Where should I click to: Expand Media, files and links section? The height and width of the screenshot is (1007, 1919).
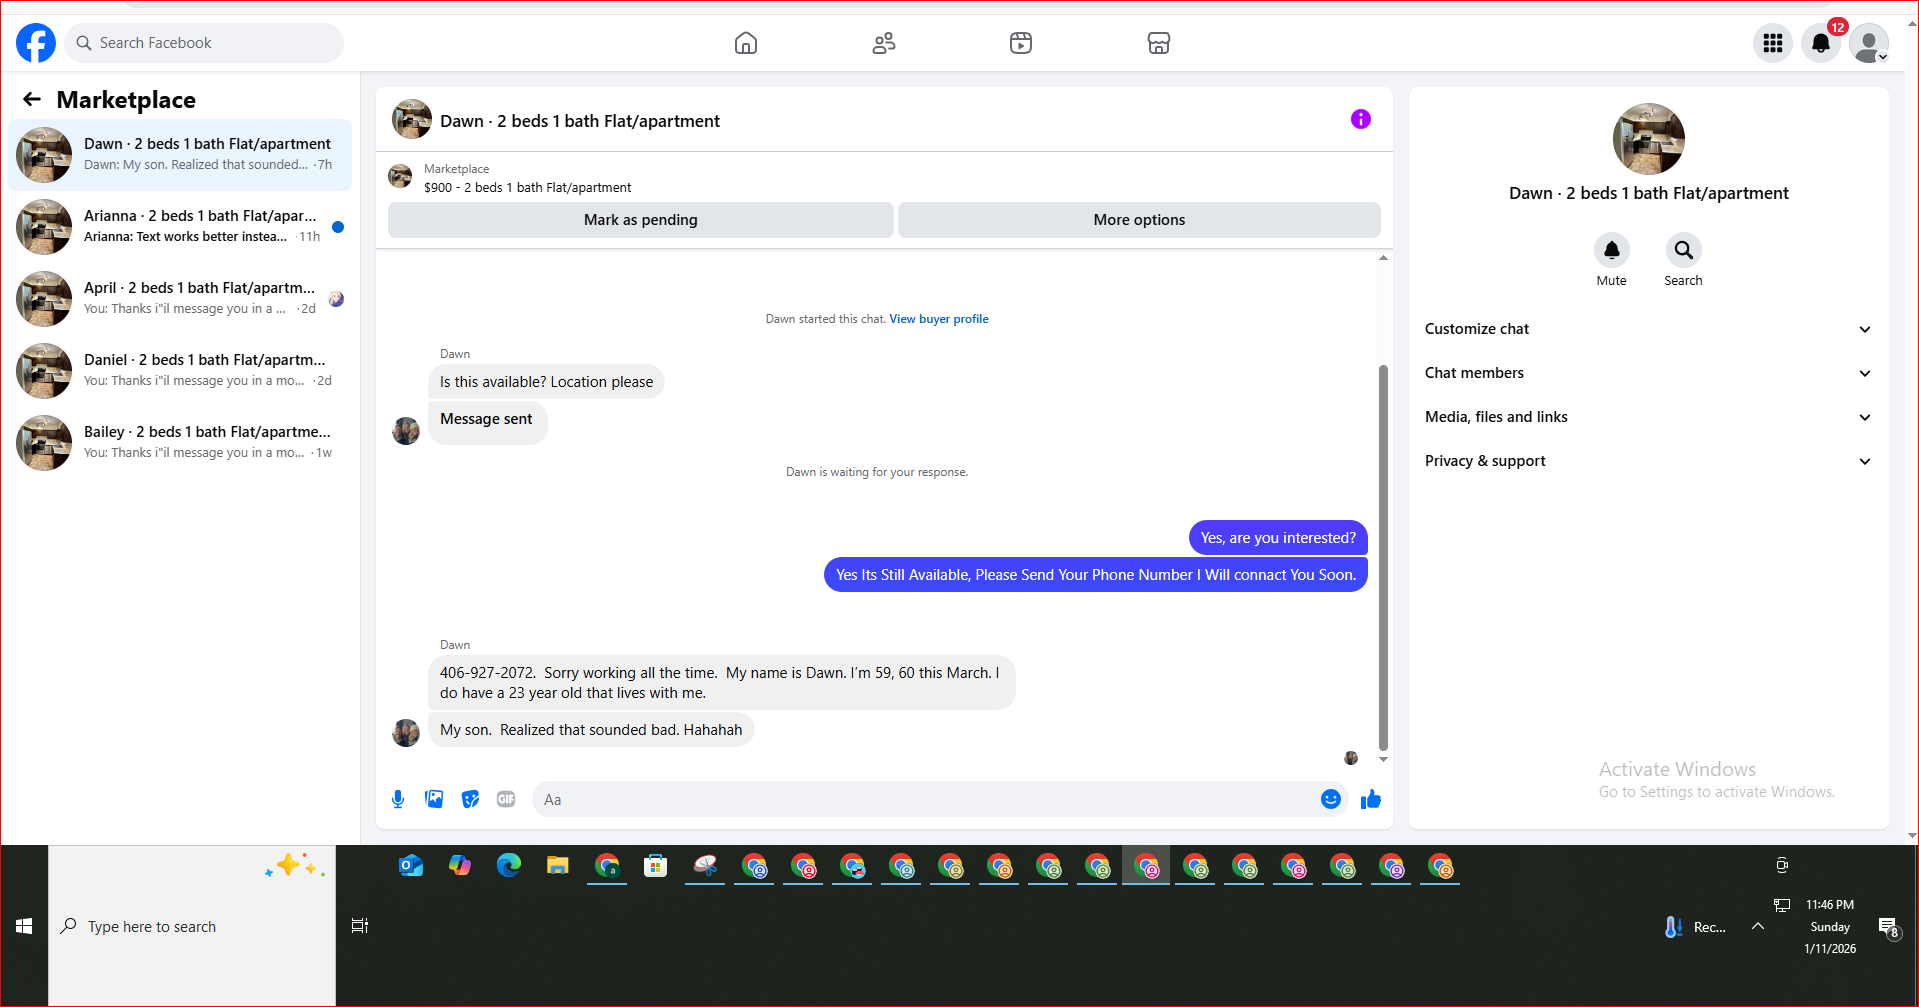pyautogui.click(x=1648, y=417)
